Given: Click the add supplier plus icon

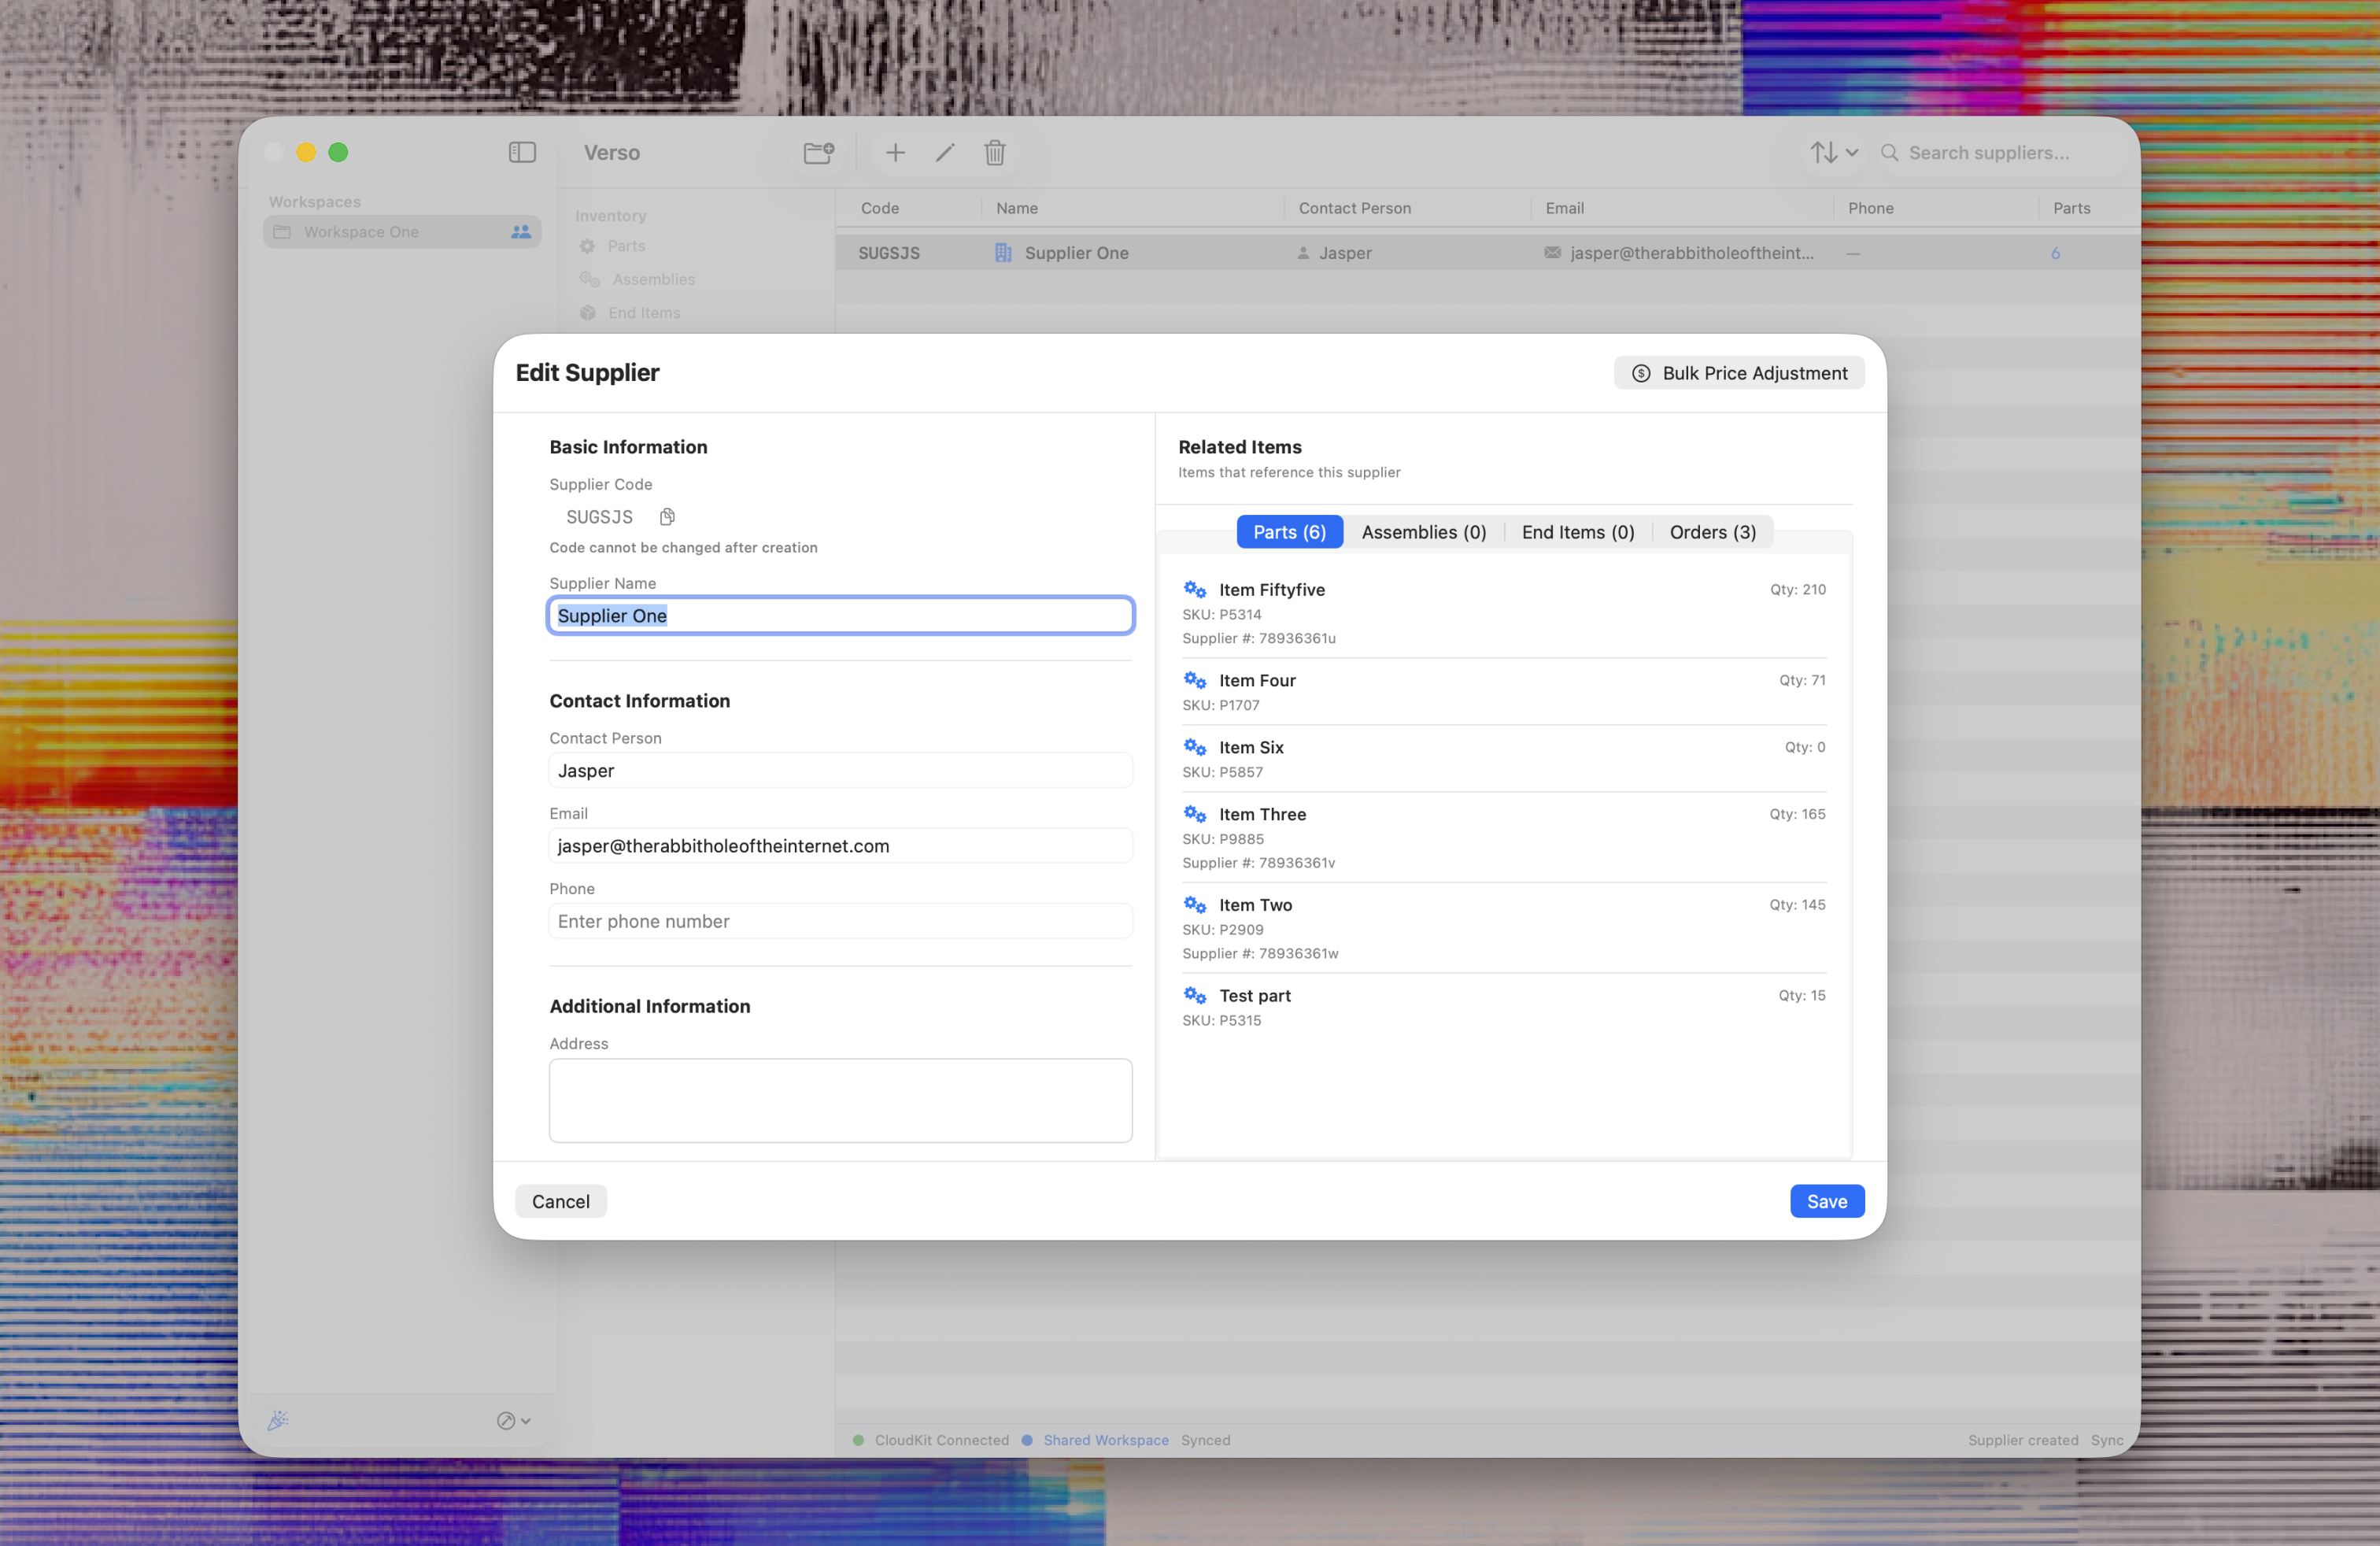Looking at the screenshot, I should point(895,152).
